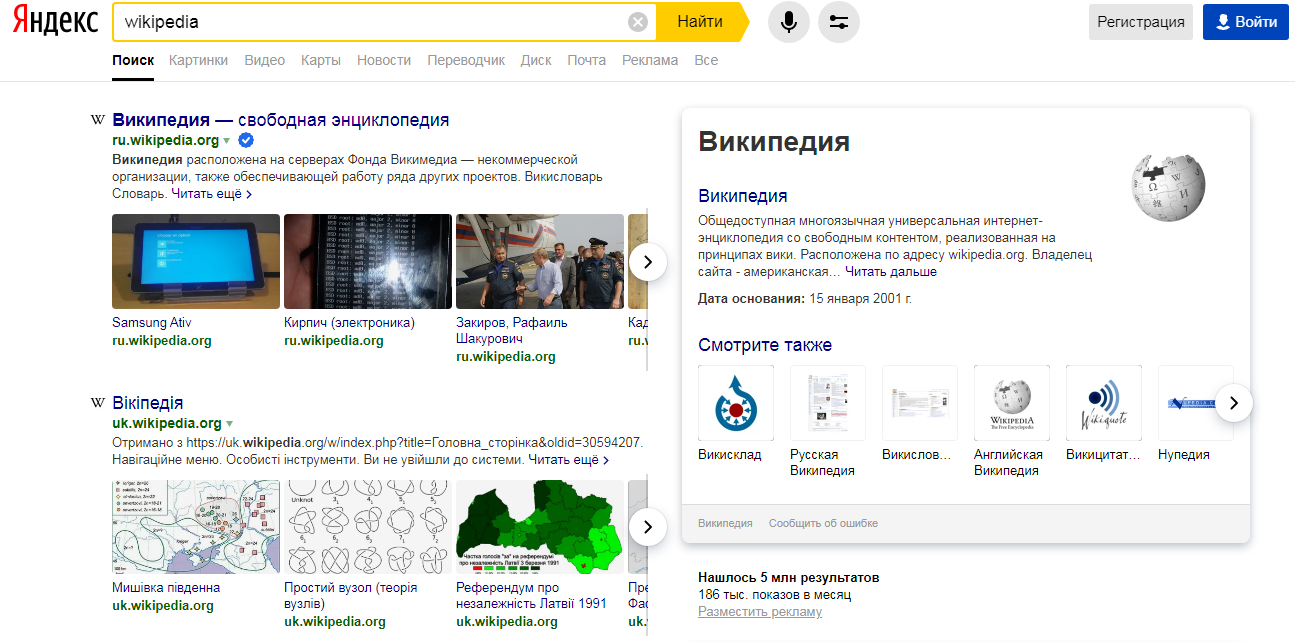This screenshot has height=642, width=1295.
Task: Click the Яндекс logo
Action: point(55,22)
